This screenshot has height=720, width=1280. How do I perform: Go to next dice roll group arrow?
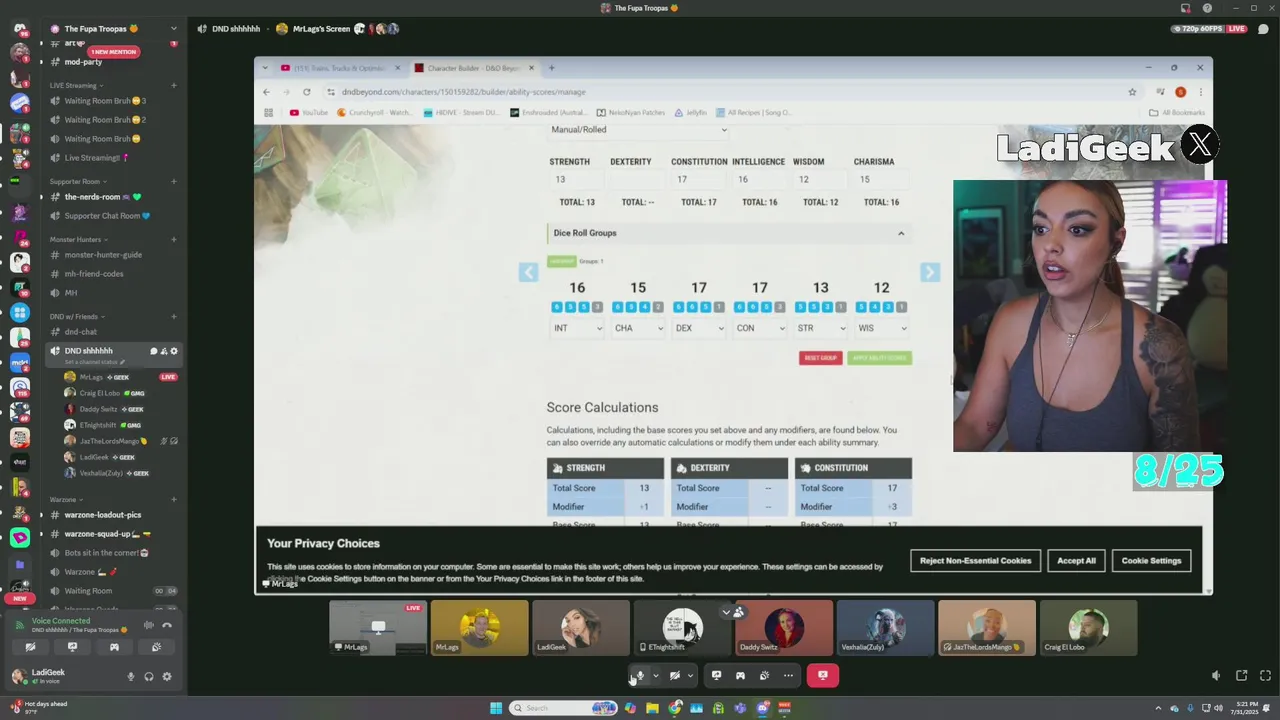point(929,272)
